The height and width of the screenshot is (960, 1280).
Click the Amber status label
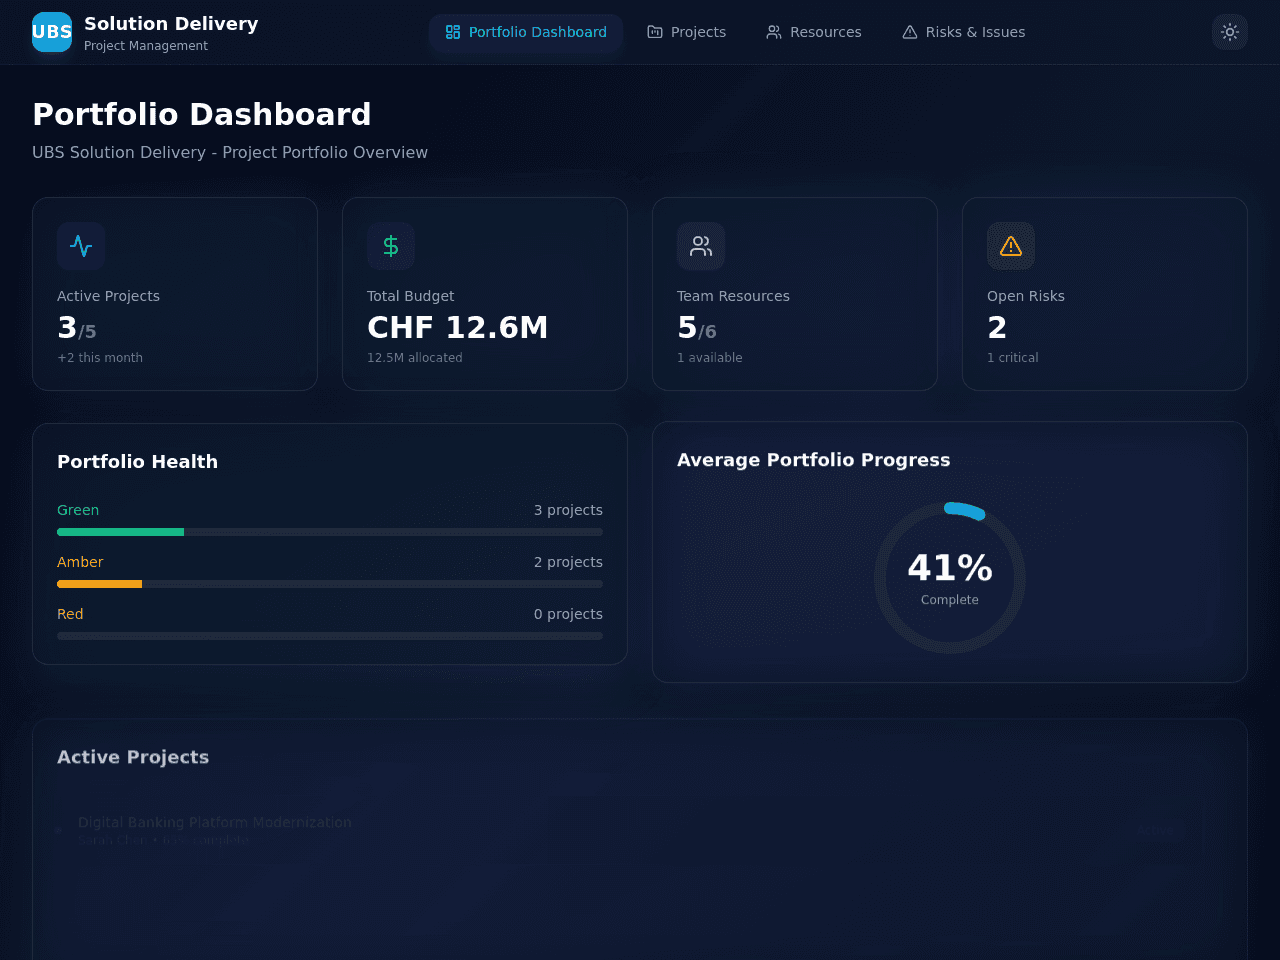click(80, 562)
